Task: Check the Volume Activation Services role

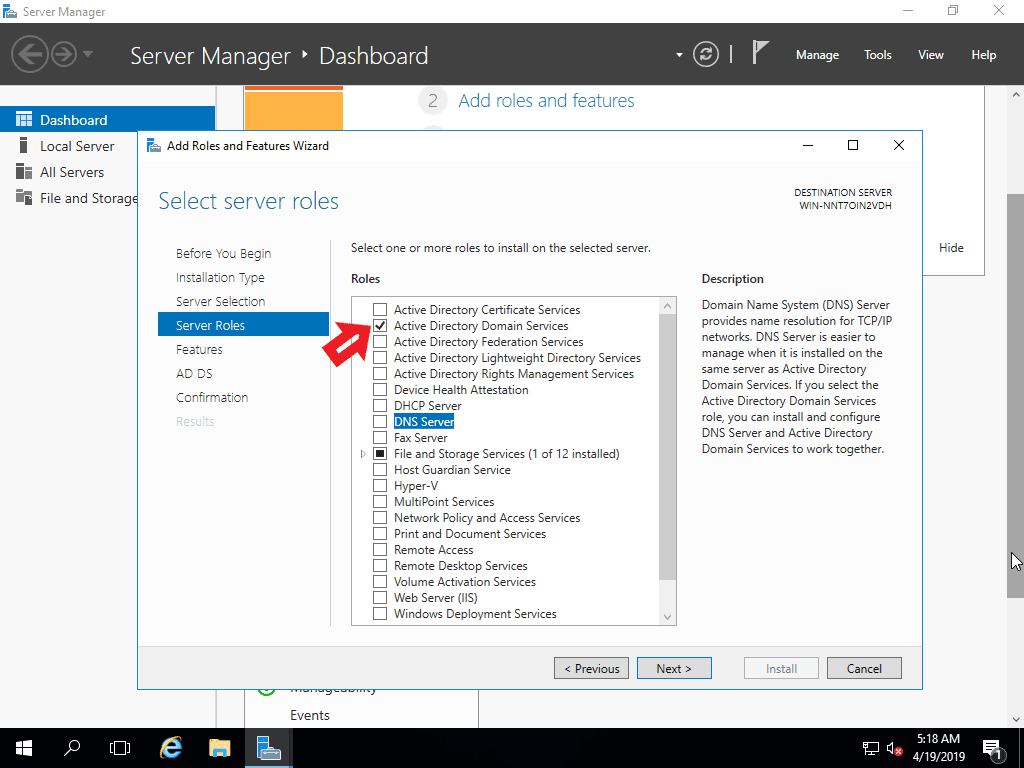Action: [380, 581]
